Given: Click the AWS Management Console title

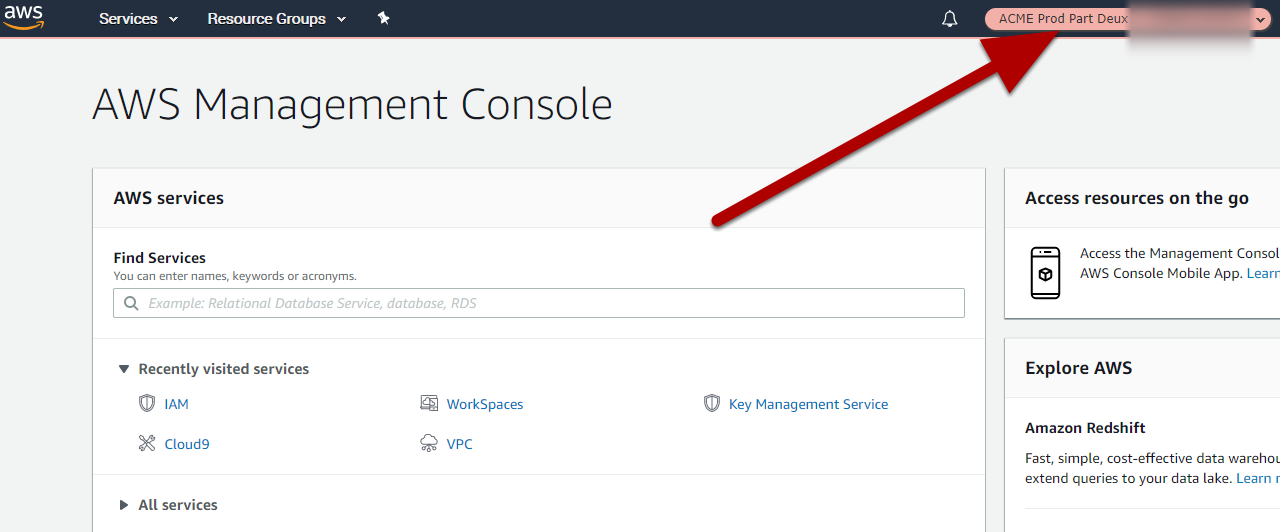Looking at the screenshot, I should tap(352, 104).
